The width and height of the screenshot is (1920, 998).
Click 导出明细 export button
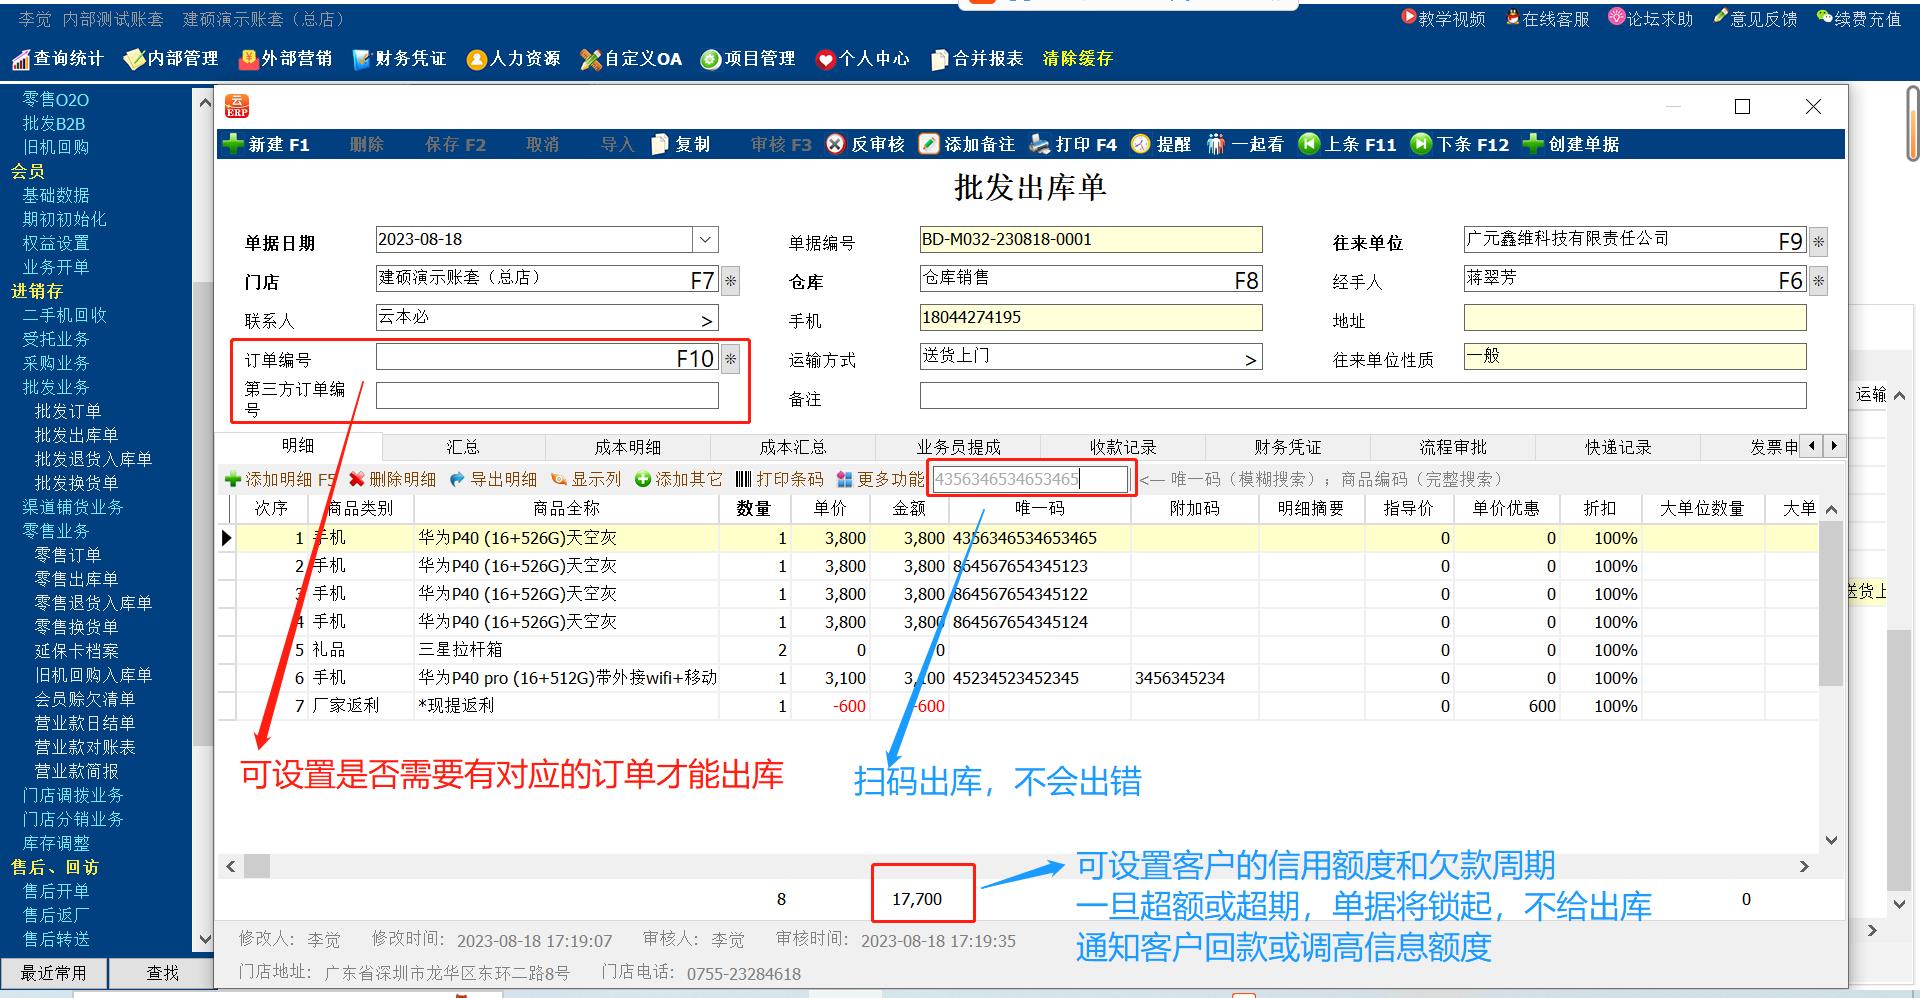(x=493, y=480)
